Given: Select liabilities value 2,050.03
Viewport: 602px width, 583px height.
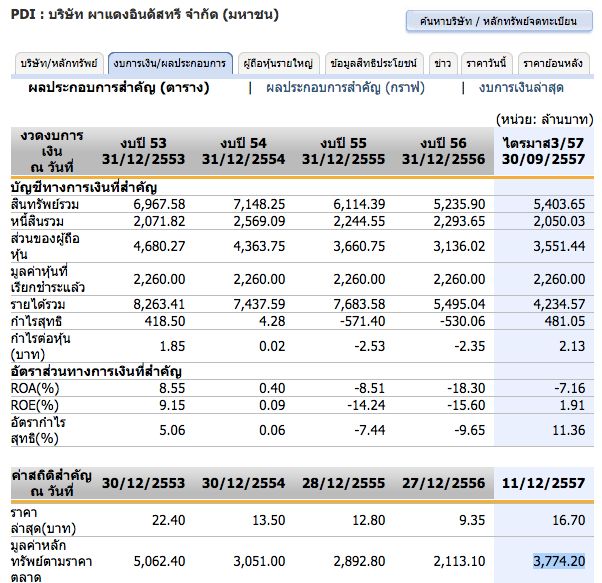Looking at the screenshot, I should click(559, 221).
